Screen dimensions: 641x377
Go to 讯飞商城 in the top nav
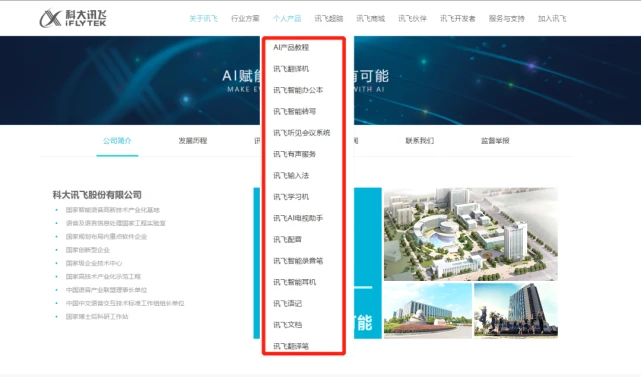tap(370, 18)
